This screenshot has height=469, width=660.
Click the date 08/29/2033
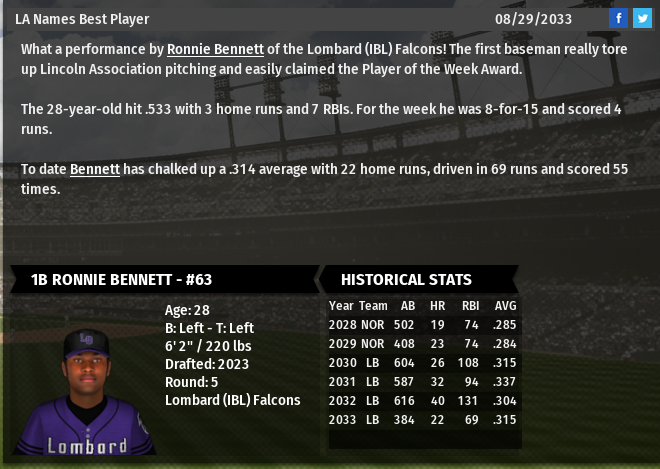pyautogui.click(x=533, y=19)
